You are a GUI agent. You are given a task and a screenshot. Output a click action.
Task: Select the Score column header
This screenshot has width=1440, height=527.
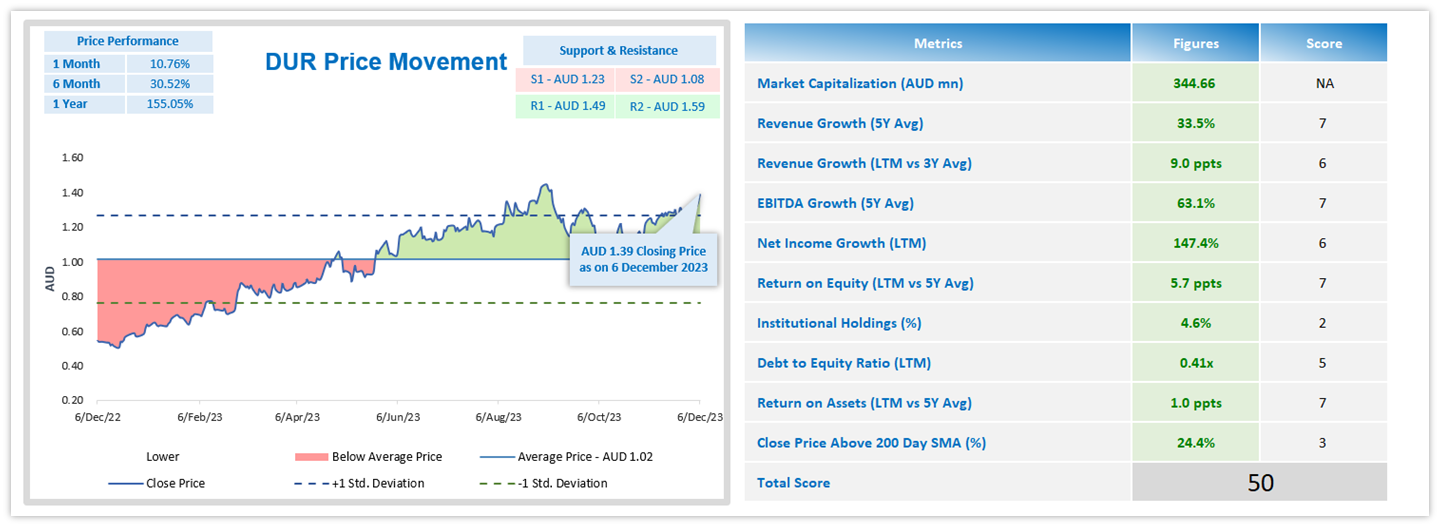coord(1323,43)
